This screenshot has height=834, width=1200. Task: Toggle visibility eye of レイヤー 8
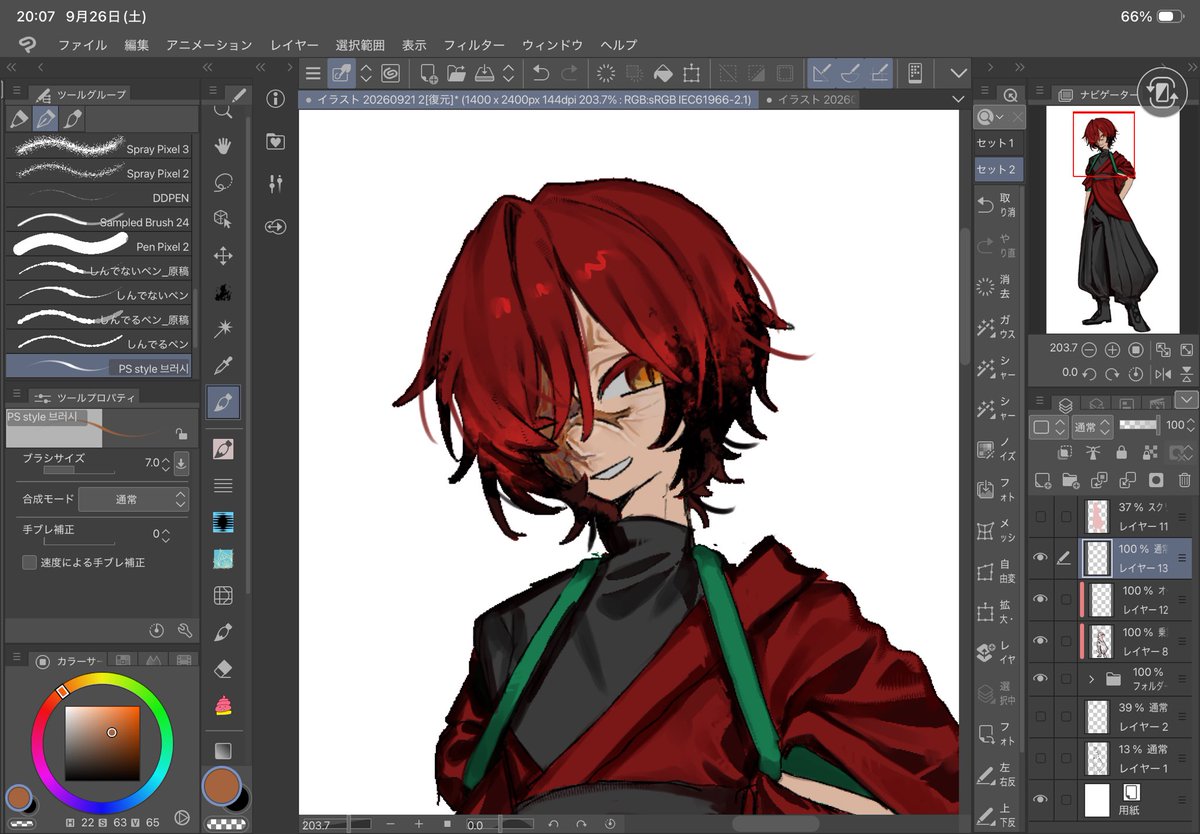[1040, 640]
